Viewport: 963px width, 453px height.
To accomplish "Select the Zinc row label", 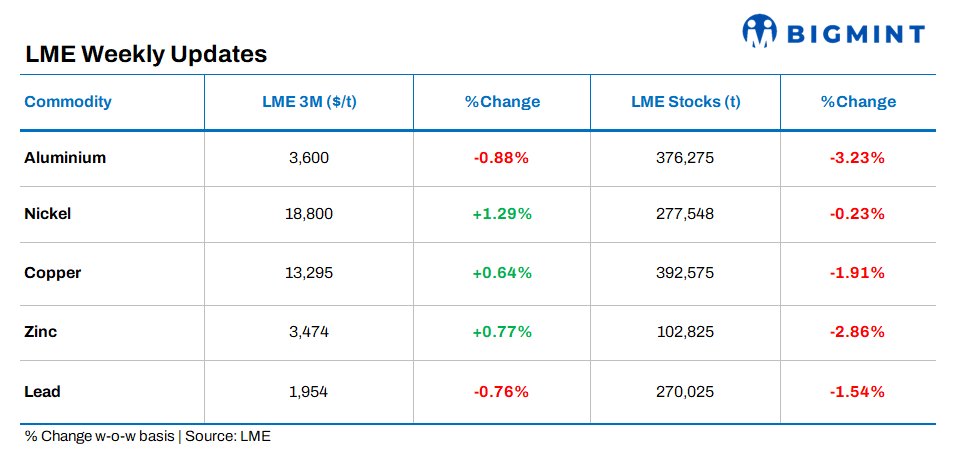I will [x=41, y=332].
